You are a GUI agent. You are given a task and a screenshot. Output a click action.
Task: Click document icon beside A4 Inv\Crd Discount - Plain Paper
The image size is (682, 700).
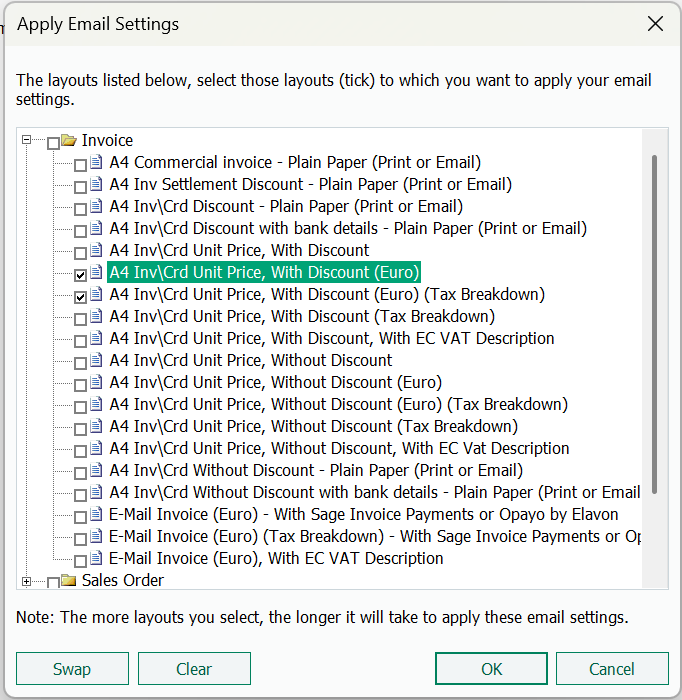coord(96,205)
